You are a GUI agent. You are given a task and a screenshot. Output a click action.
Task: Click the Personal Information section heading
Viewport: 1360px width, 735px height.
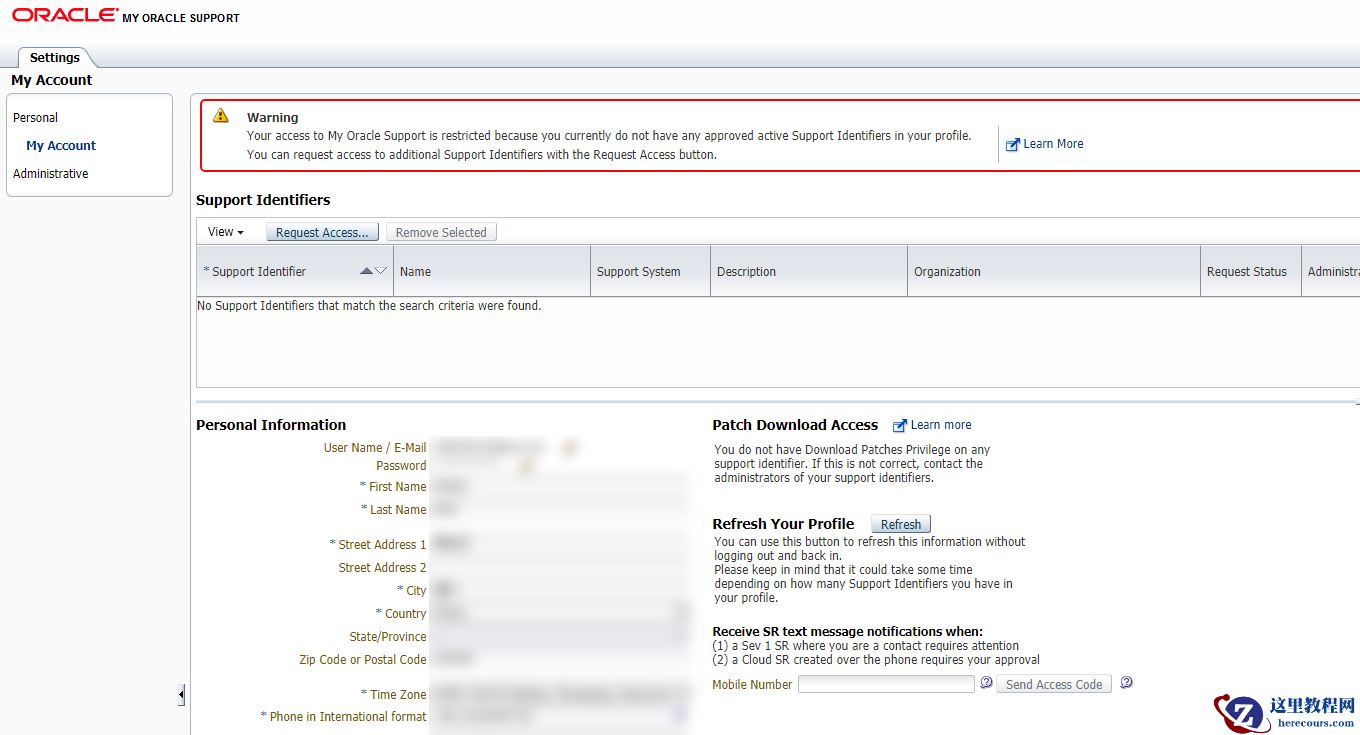click(x=271, y=425)
